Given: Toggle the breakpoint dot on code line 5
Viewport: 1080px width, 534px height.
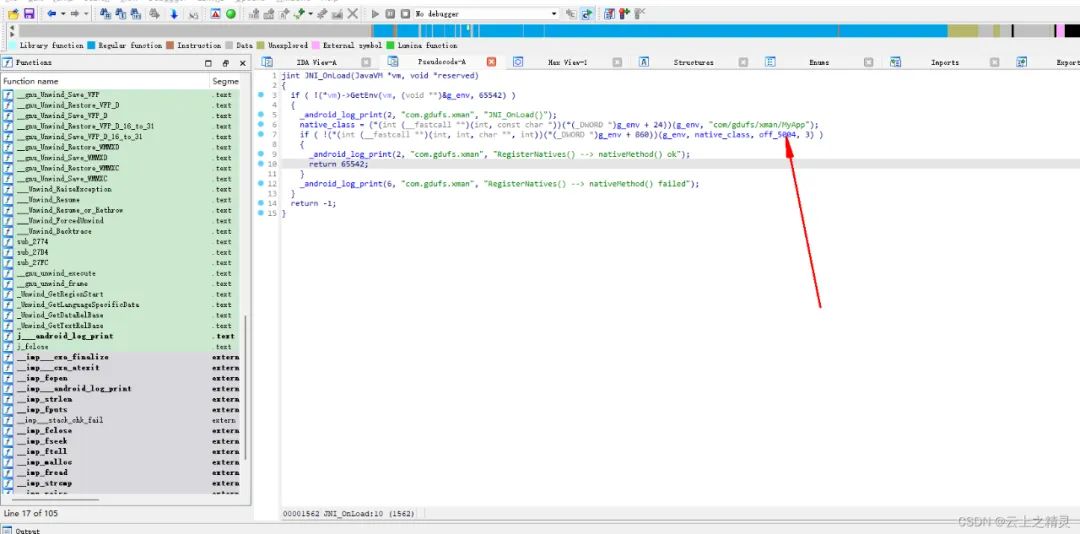Looking at the screenshot, I should pos(261,114).
